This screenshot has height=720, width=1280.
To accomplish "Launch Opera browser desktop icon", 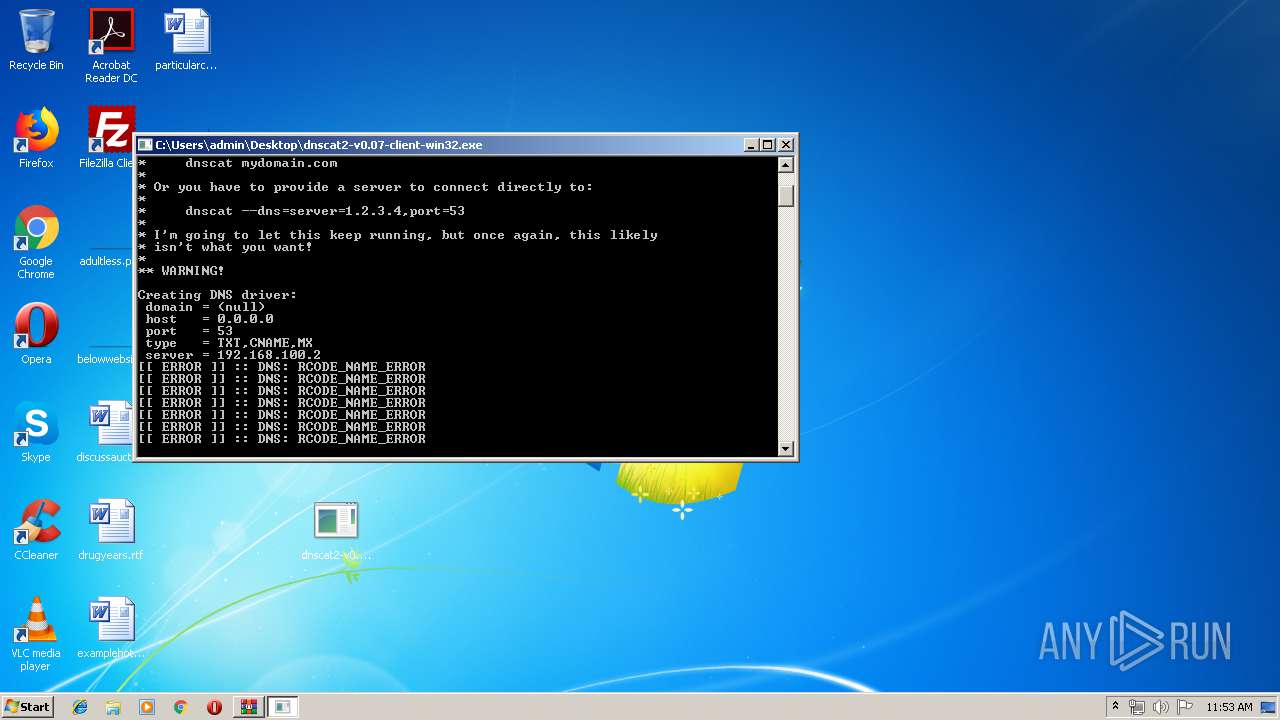I will (x=36, y=334).
